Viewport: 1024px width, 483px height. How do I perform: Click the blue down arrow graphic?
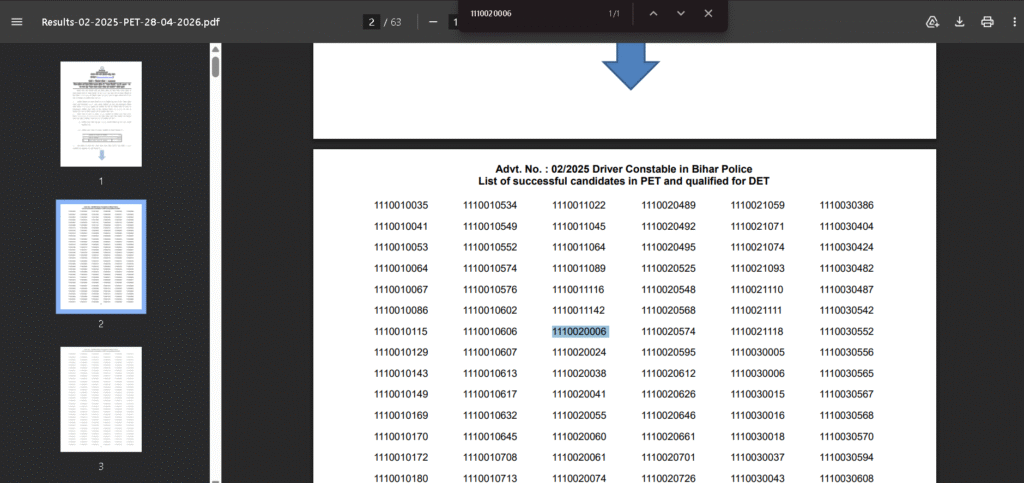point(630,68)
